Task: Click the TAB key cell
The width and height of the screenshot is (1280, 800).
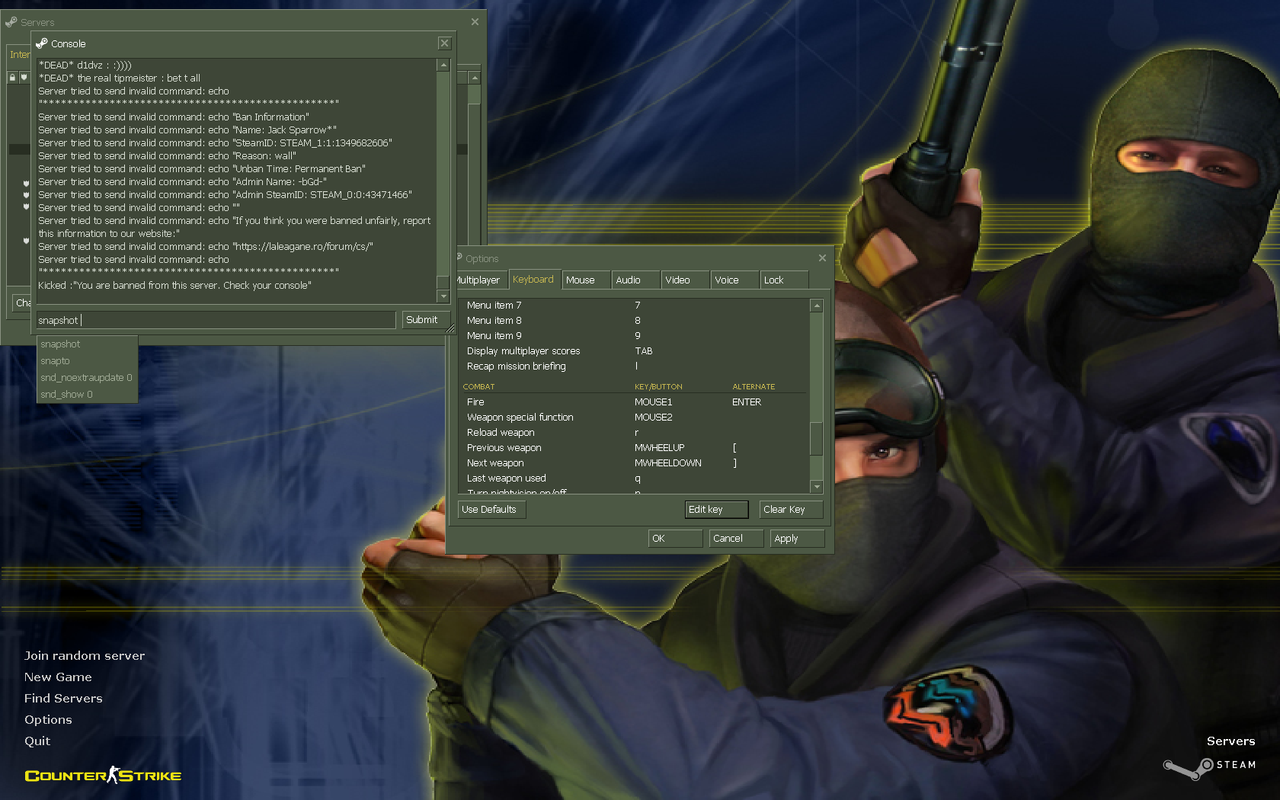Action: coord(644,351)
